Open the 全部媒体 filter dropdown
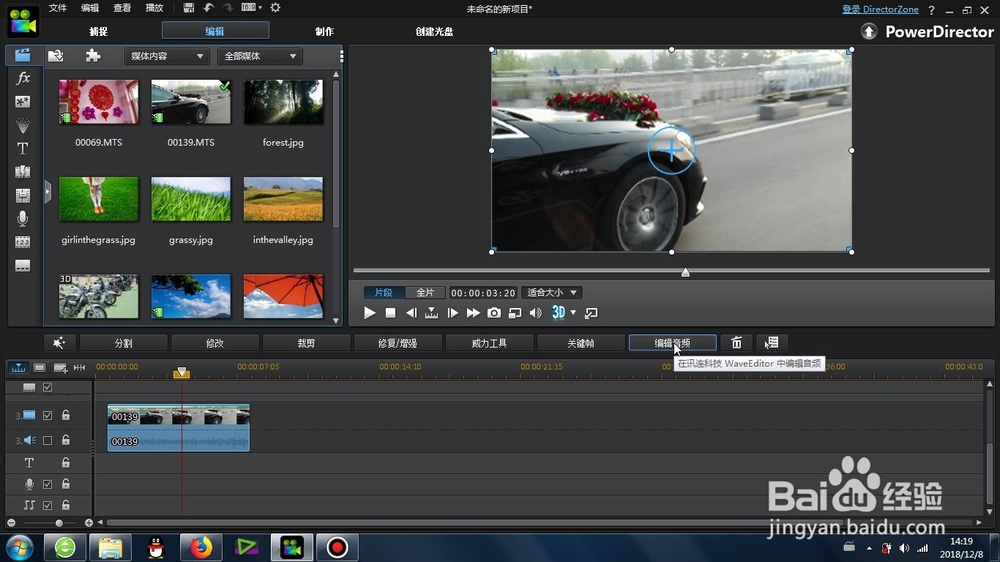 (259, 56)
